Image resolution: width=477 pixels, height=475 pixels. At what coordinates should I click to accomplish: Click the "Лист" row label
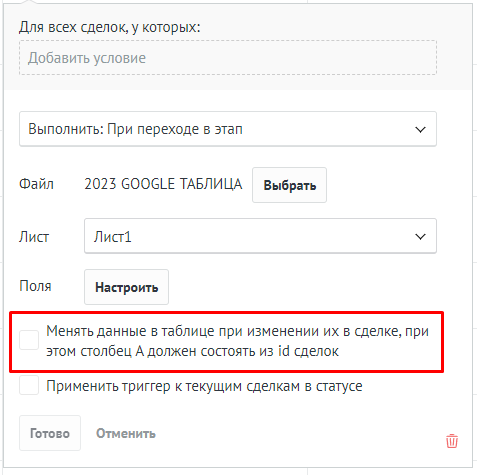click(x=34, y=237)
